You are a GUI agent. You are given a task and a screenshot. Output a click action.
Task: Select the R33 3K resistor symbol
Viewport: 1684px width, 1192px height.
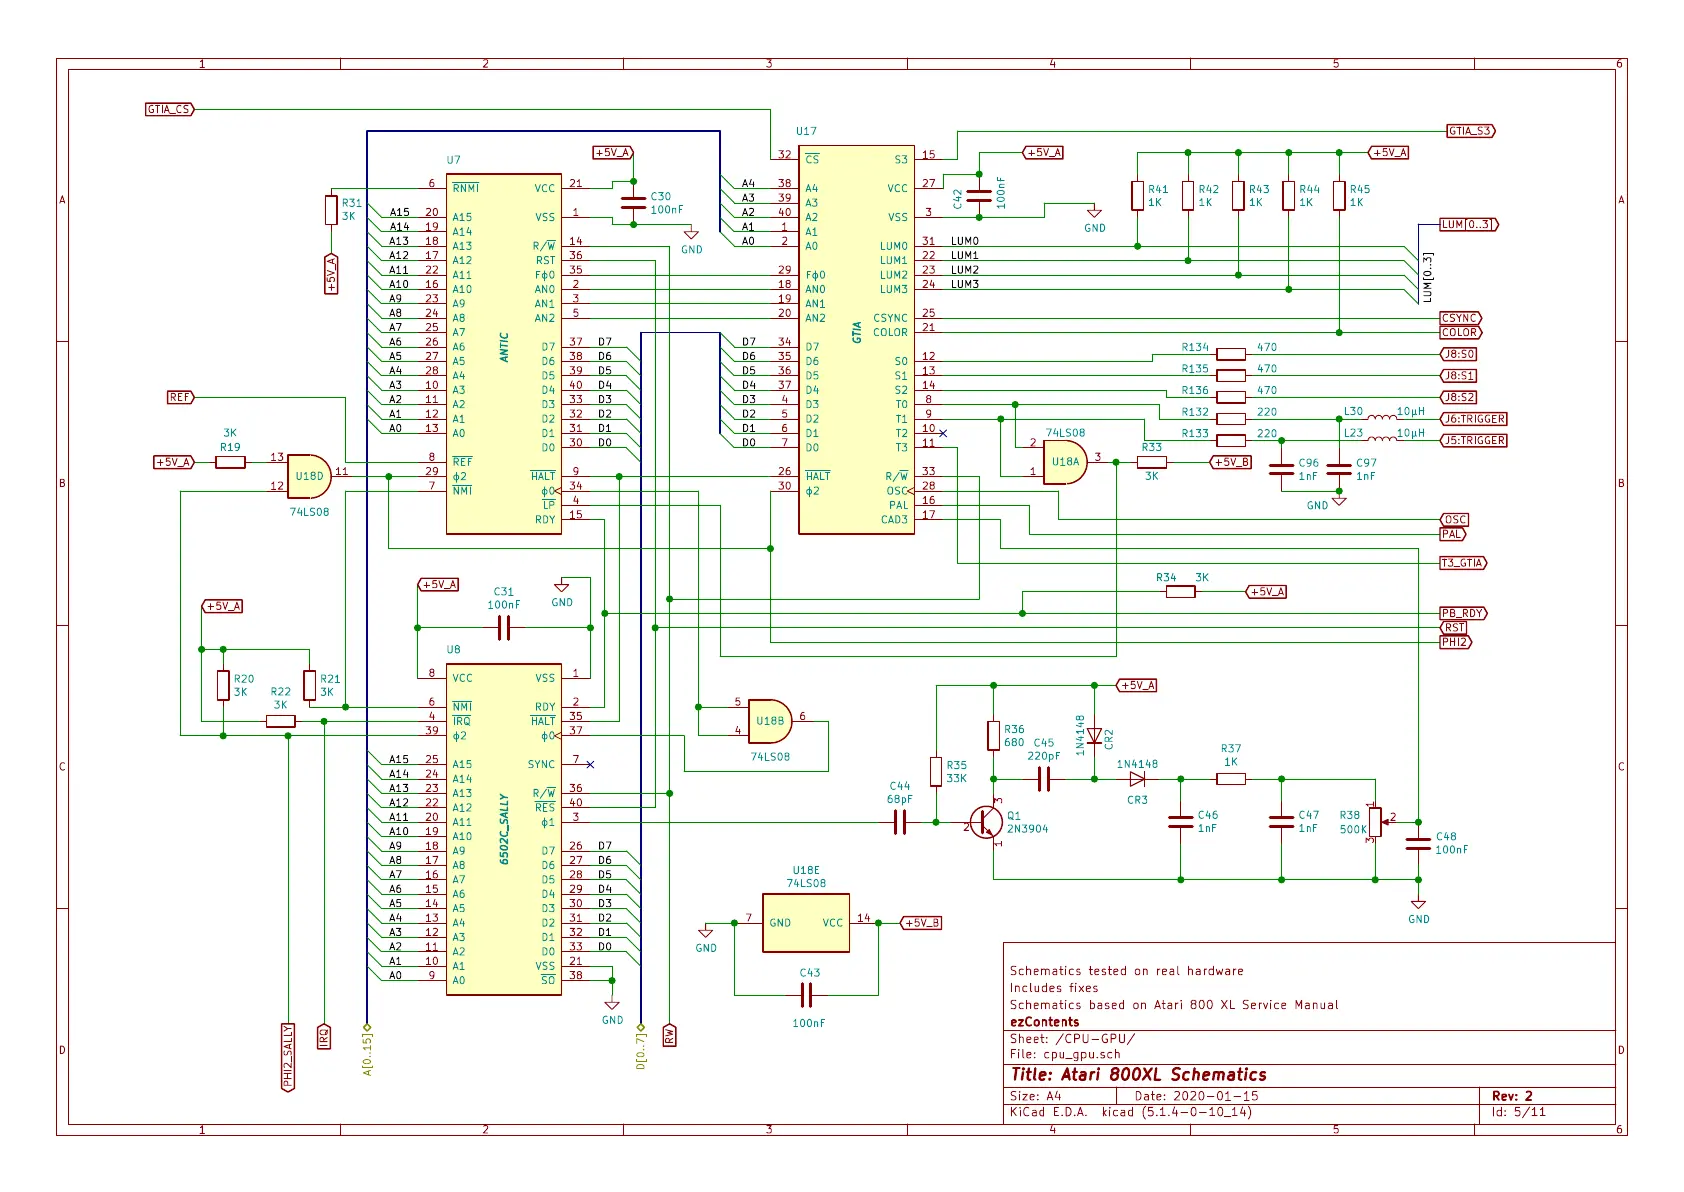1152,462
